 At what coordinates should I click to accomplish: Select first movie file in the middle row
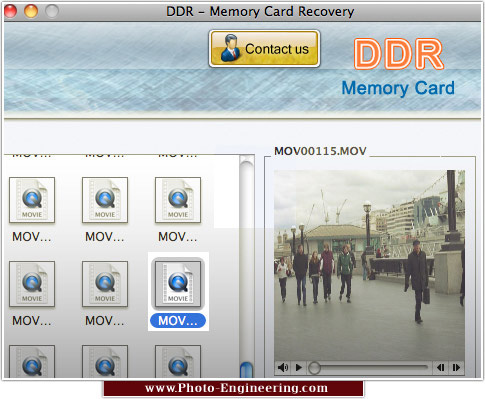(32, 284)
